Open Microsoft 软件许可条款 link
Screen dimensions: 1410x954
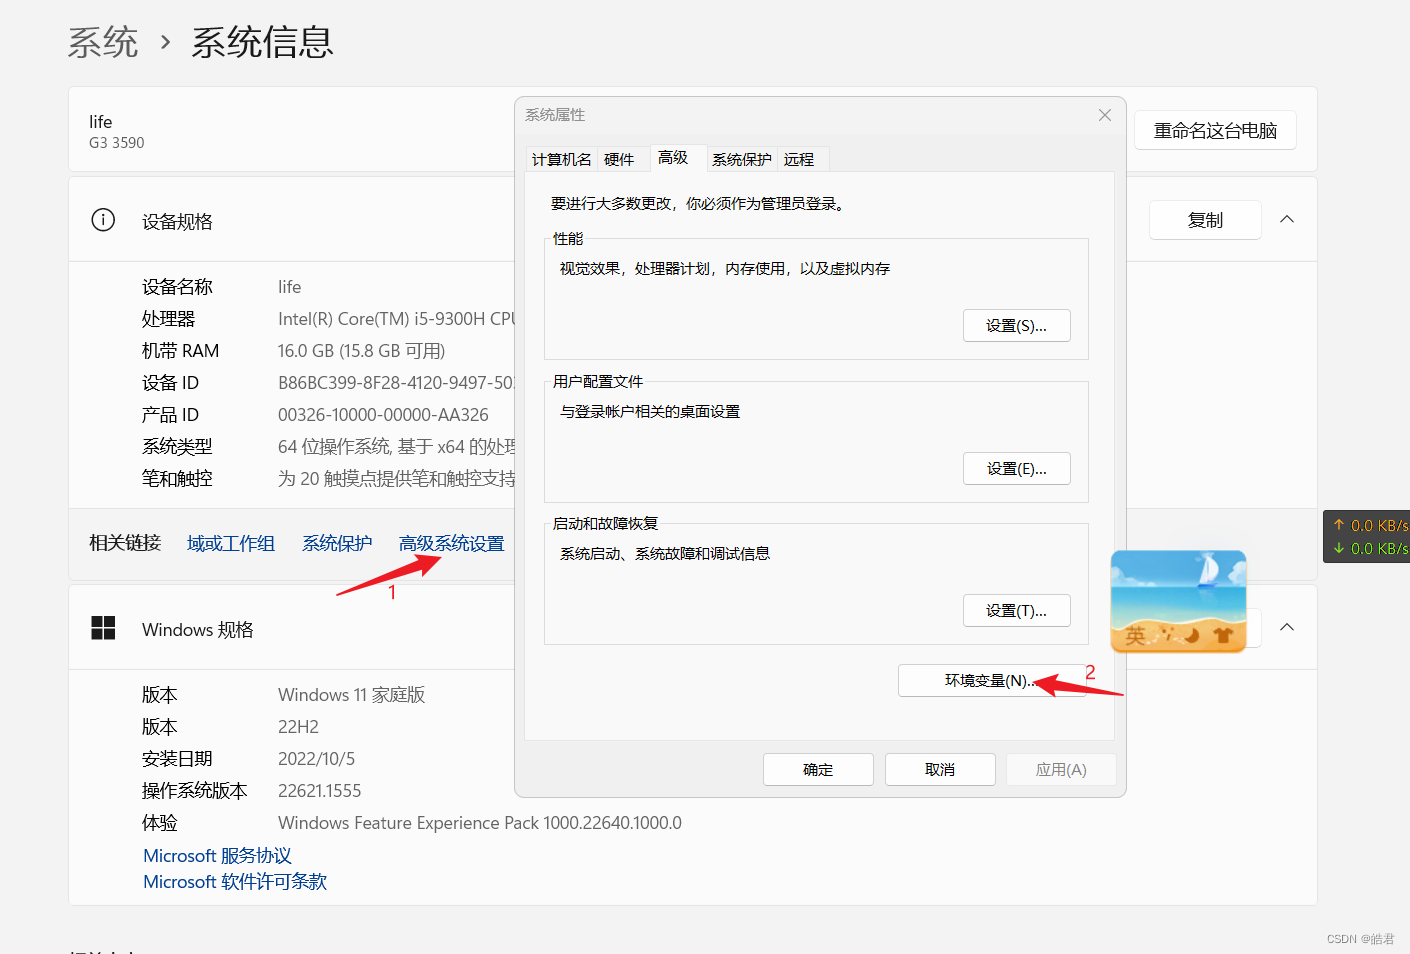coord(235,882)
